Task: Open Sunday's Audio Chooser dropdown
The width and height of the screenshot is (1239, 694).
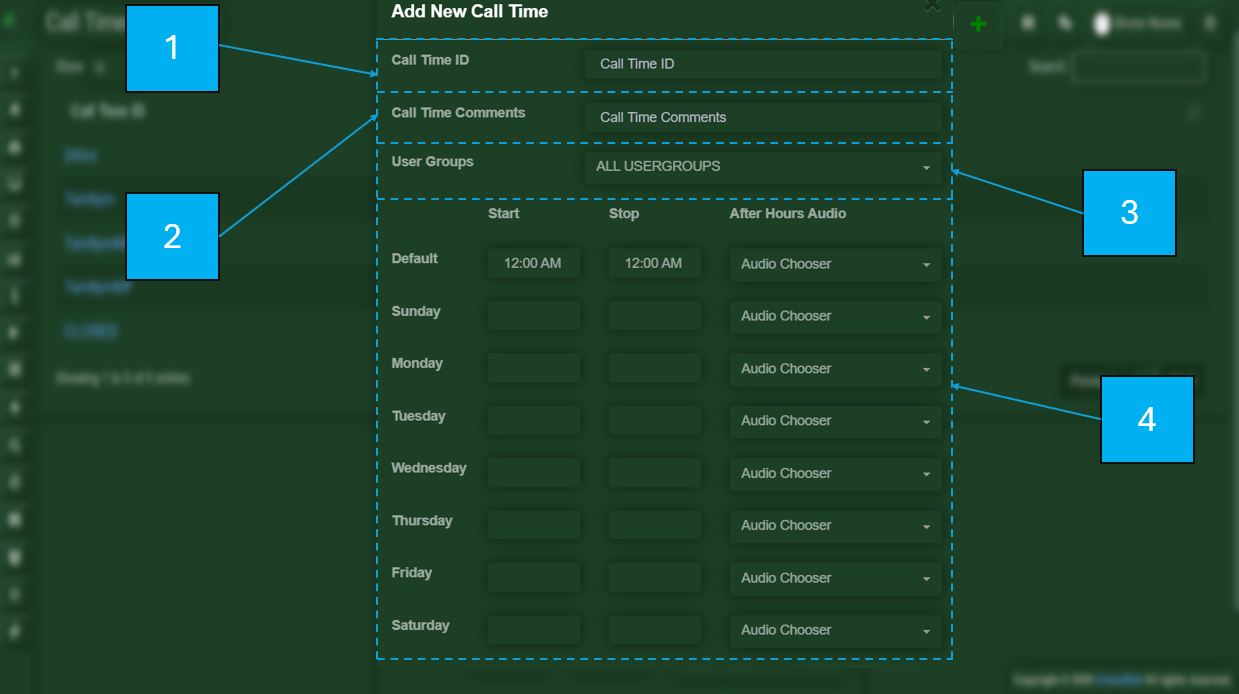Action: click(x=835, y=316)
